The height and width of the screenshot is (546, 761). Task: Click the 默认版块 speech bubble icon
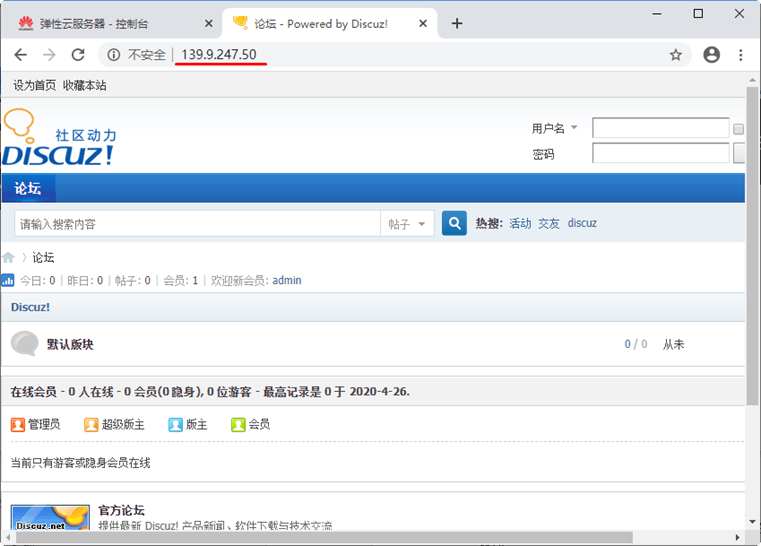(24, 344)
